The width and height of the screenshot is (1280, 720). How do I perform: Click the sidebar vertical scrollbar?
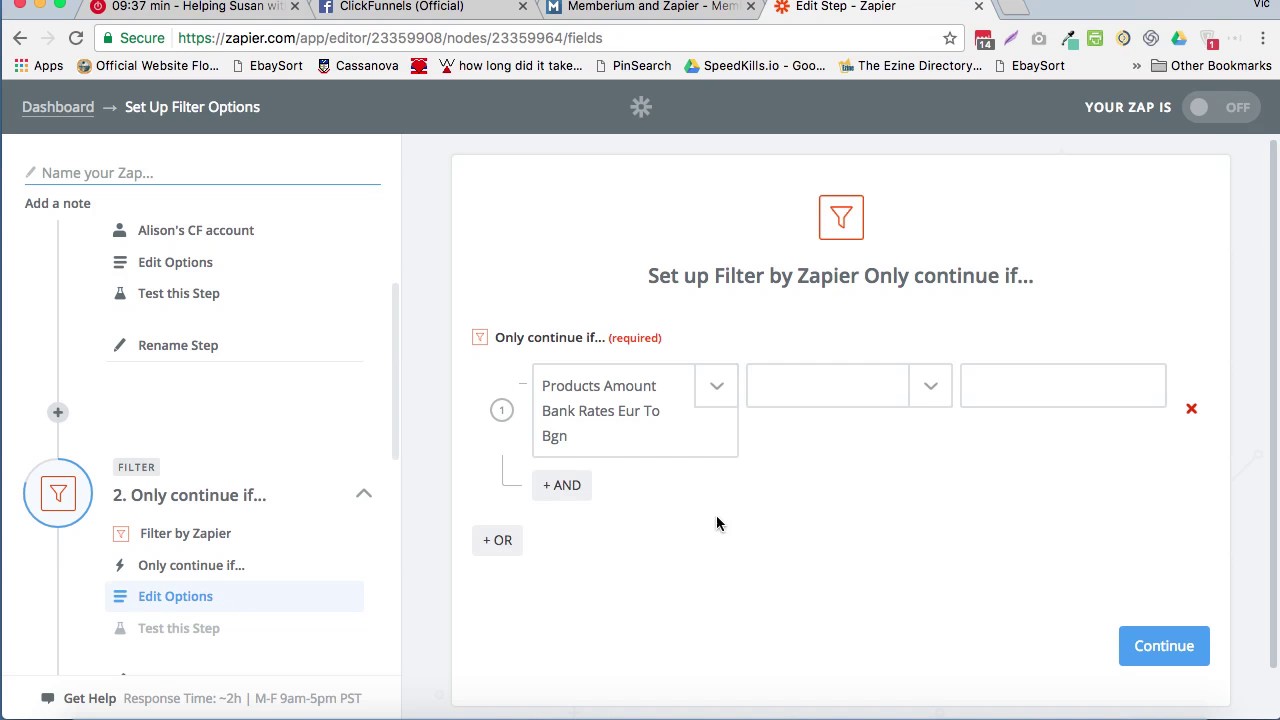[395, 370]
